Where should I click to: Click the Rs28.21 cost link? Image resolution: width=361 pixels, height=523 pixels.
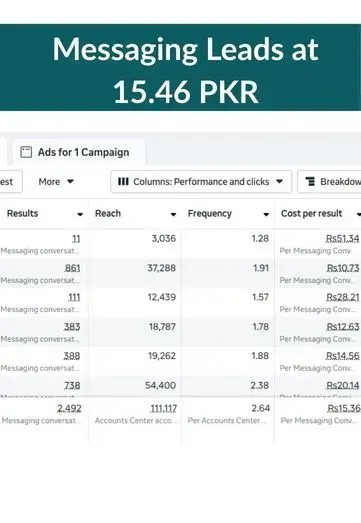[343, 297]
